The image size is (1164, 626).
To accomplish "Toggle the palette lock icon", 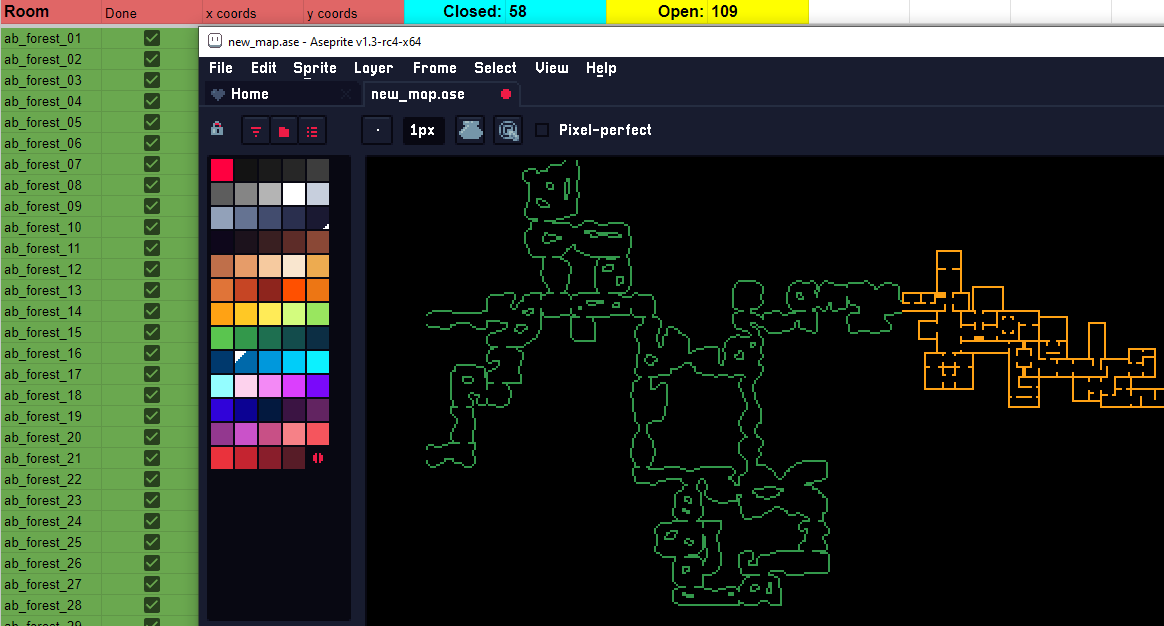I will [x=217, y=130].
